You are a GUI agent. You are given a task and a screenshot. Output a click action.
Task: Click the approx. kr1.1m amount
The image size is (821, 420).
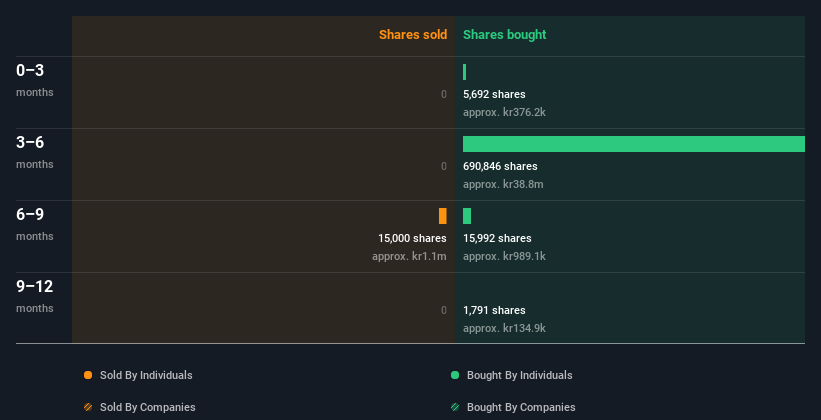(x=409, y=257)
